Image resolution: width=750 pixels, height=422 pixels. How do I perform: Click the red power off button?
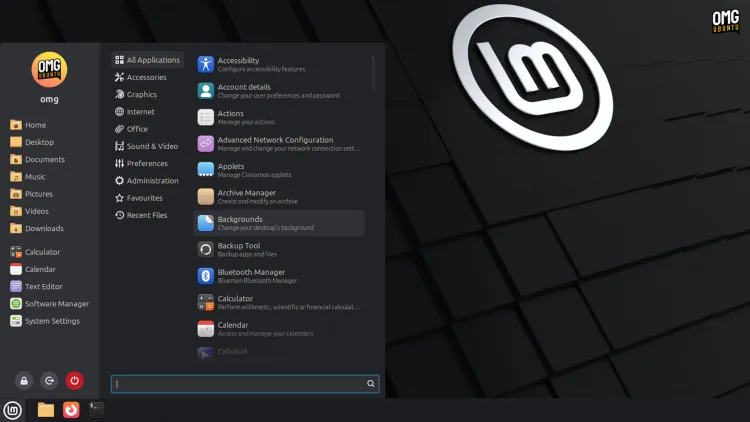tap(74, 381)
